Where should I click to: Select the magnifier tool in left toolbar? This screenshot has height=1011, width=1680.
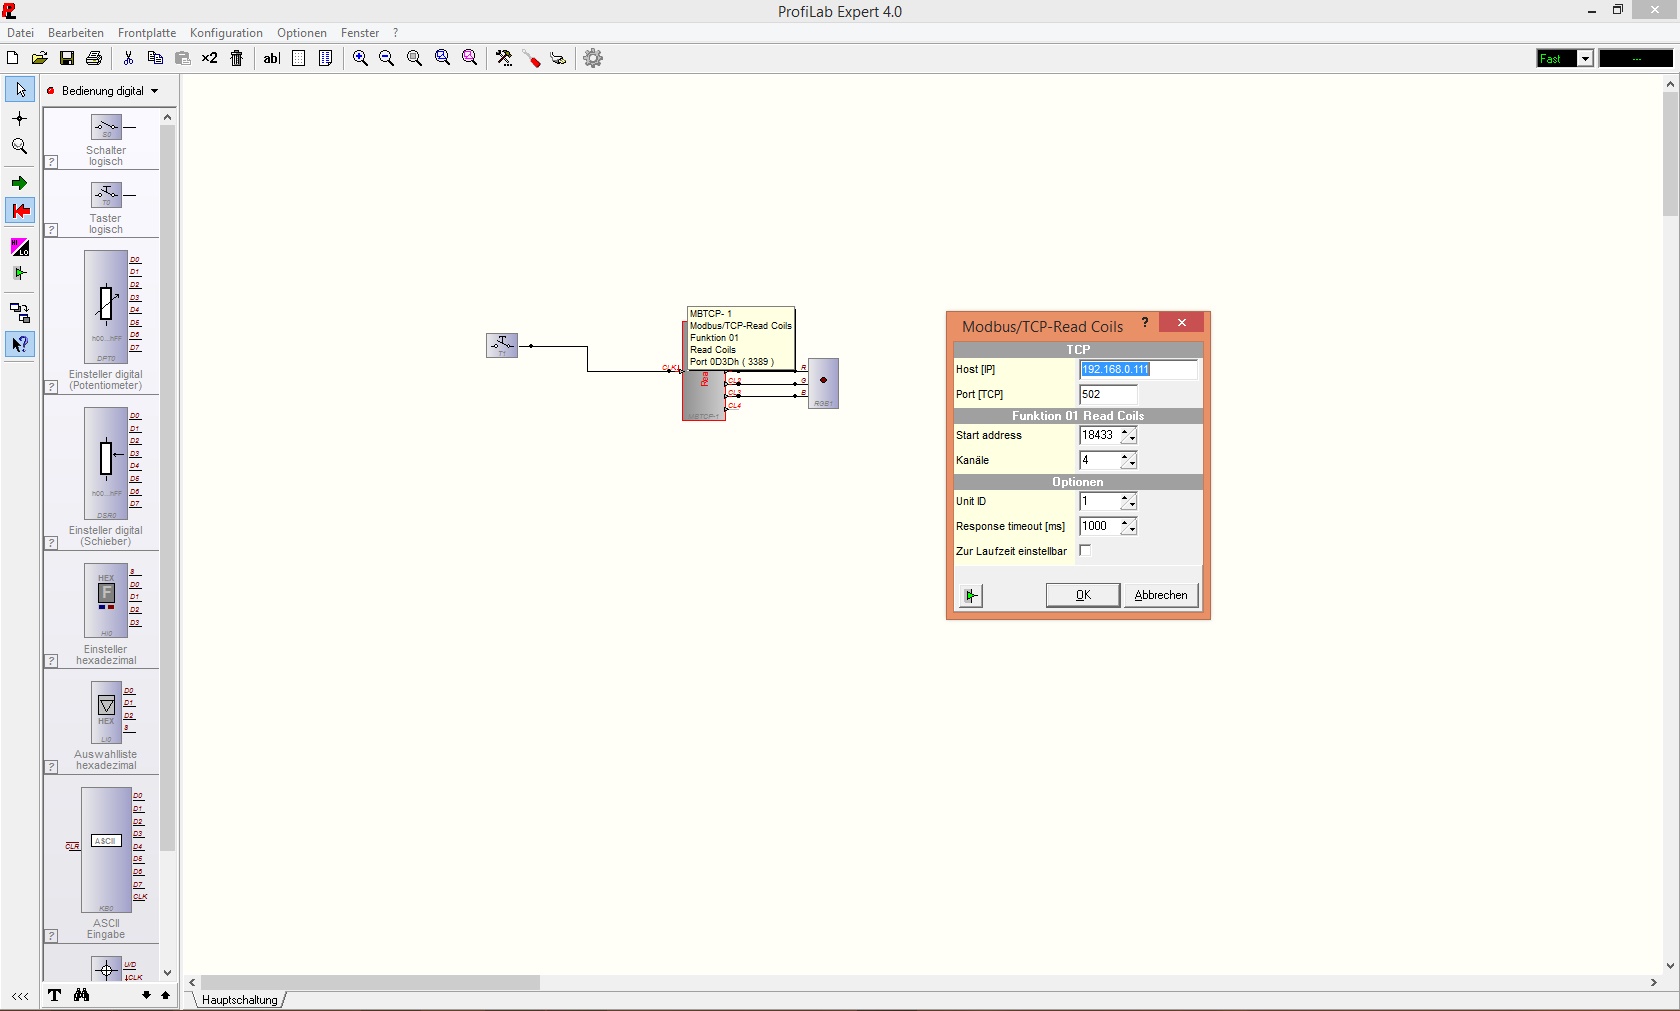(x=20, y=146)
